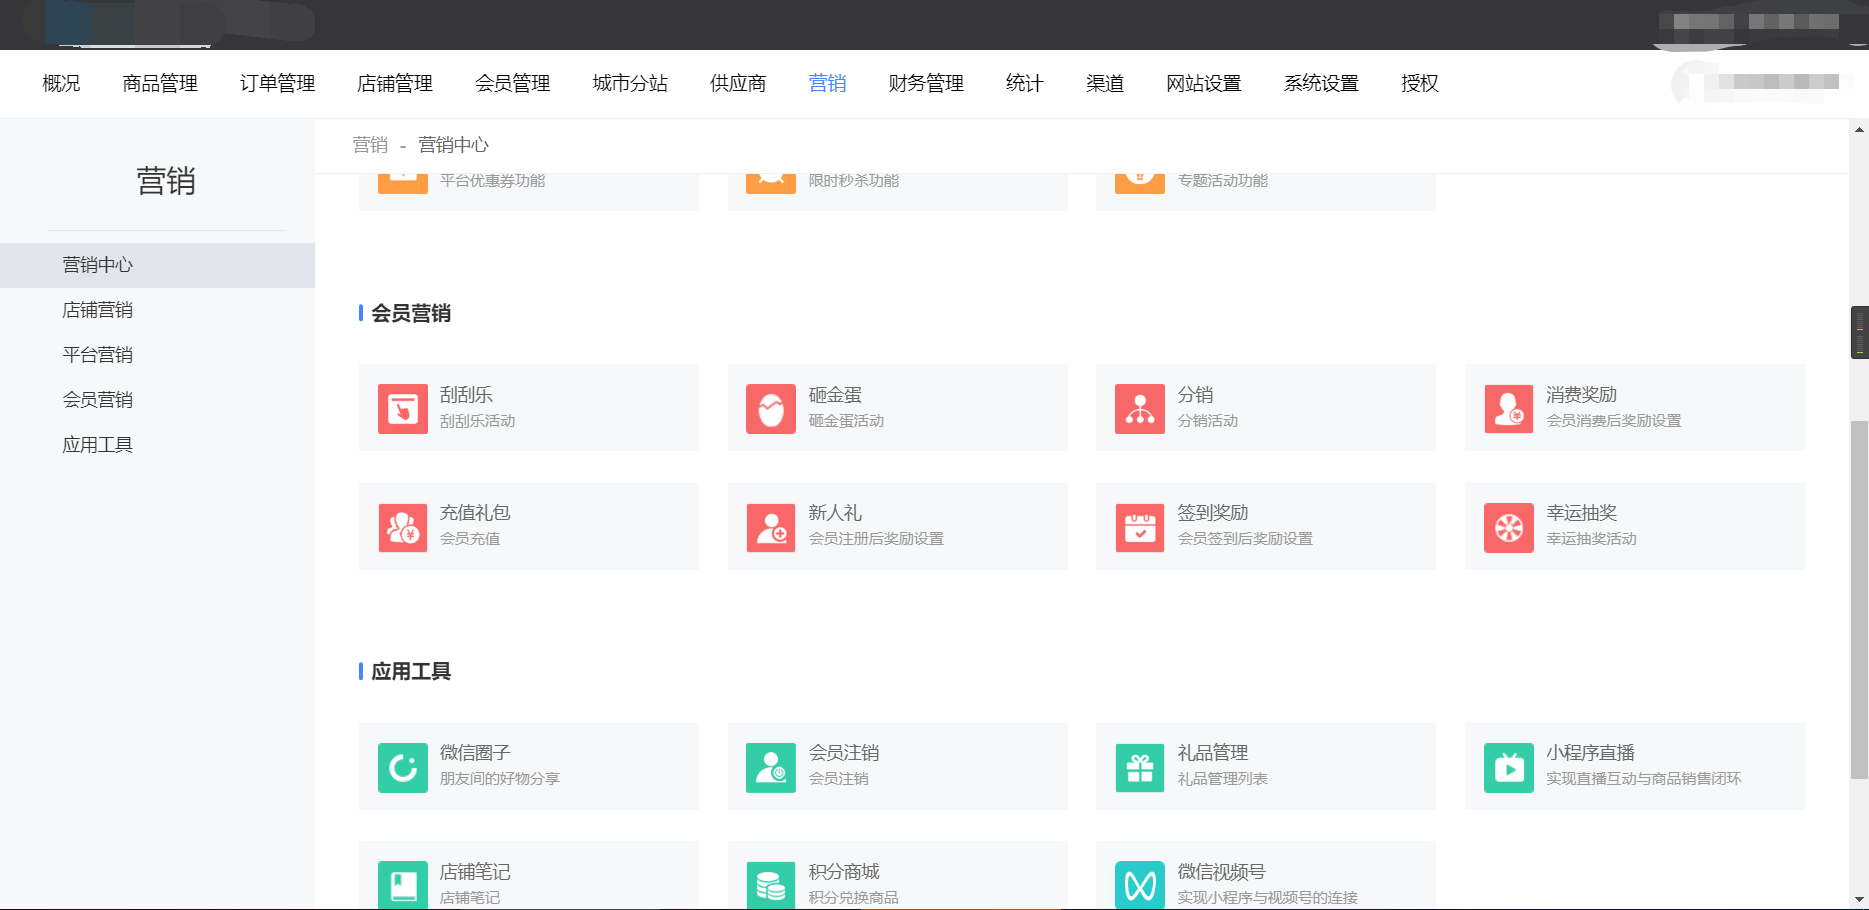This screenshot has width=1869, height=910.
Task: Select 店铺营销 in the sidebar
Action: [x=97, y=309]
